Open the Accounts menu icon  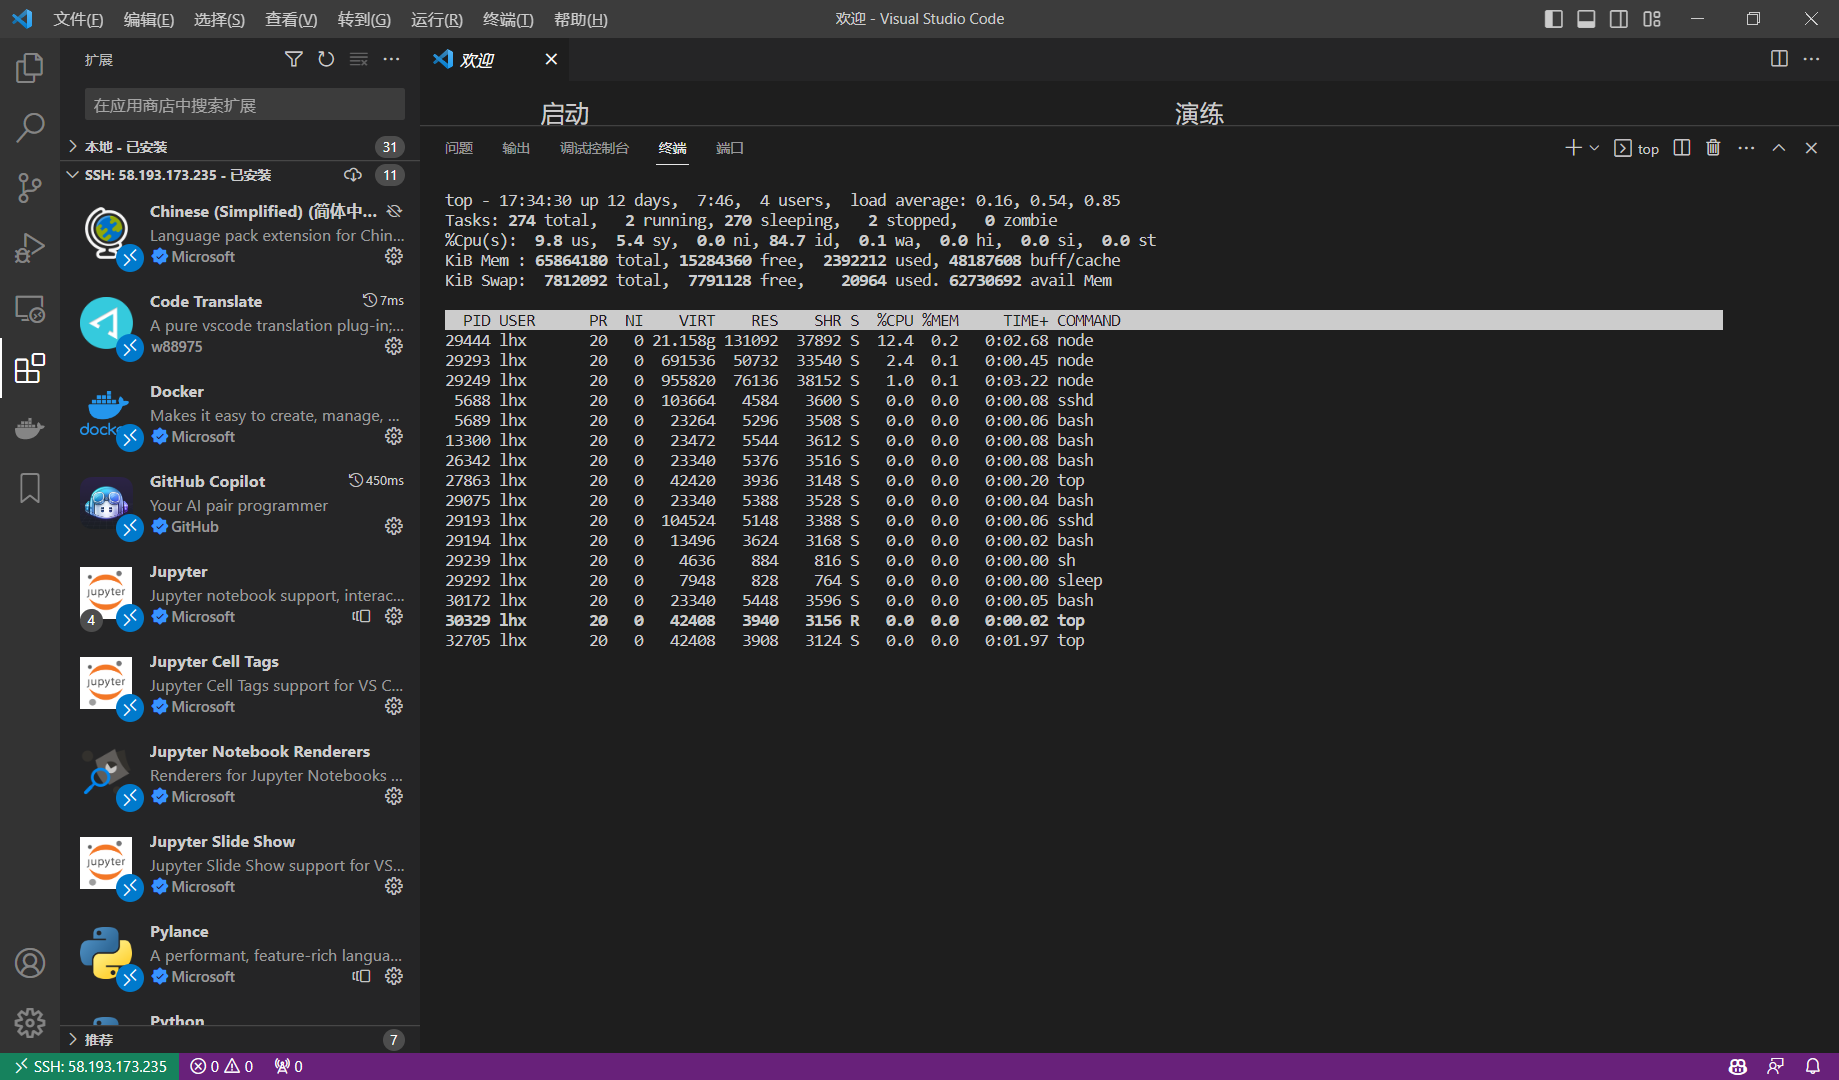coord(30,963)
